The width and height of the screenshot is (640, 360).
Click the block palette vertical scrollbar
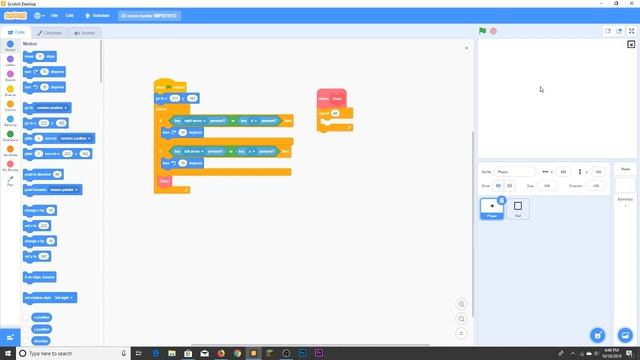(101, 61)
